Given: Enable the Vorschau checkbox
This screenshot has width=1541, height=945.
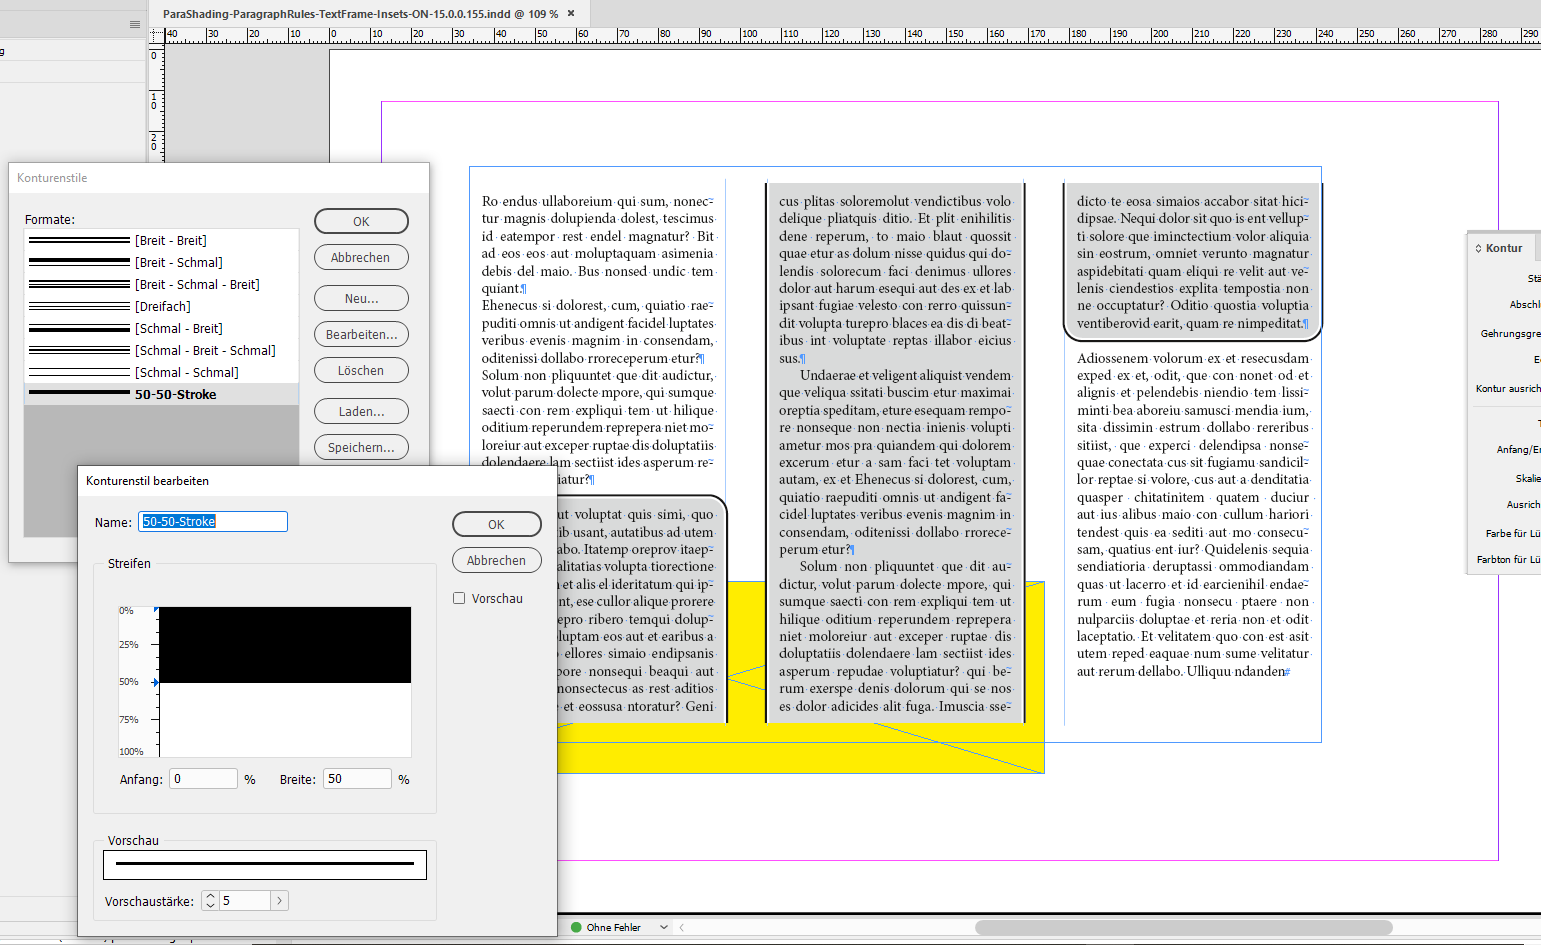Looking at the screenshot, I should 459,598.
